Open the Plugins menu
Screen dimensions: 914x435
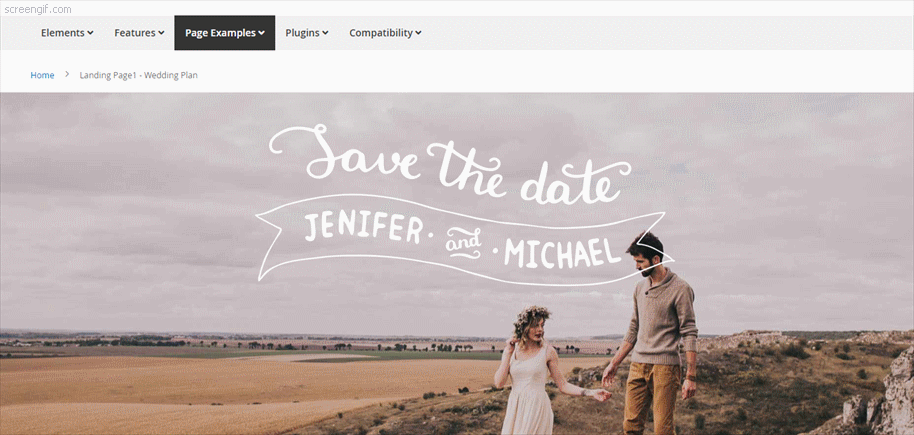click(x=307, y=33)
